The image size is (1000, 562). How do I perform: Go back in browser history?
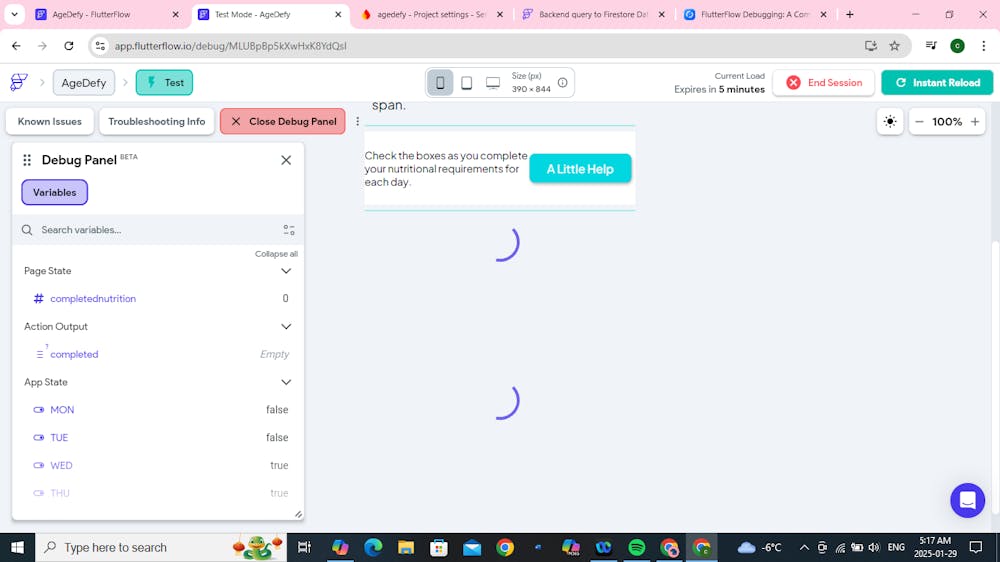tap(17, 46)
